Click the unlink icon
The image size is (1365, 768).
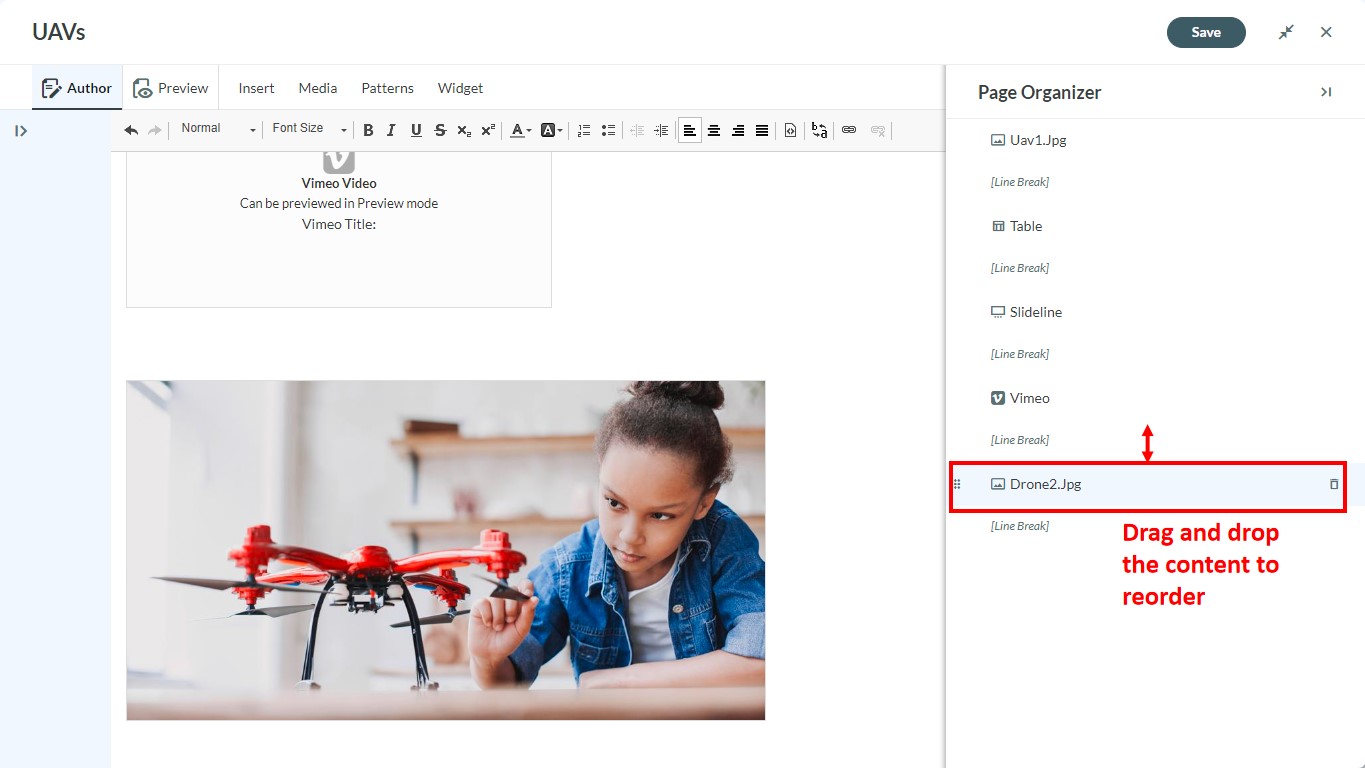tap(878, 130)
